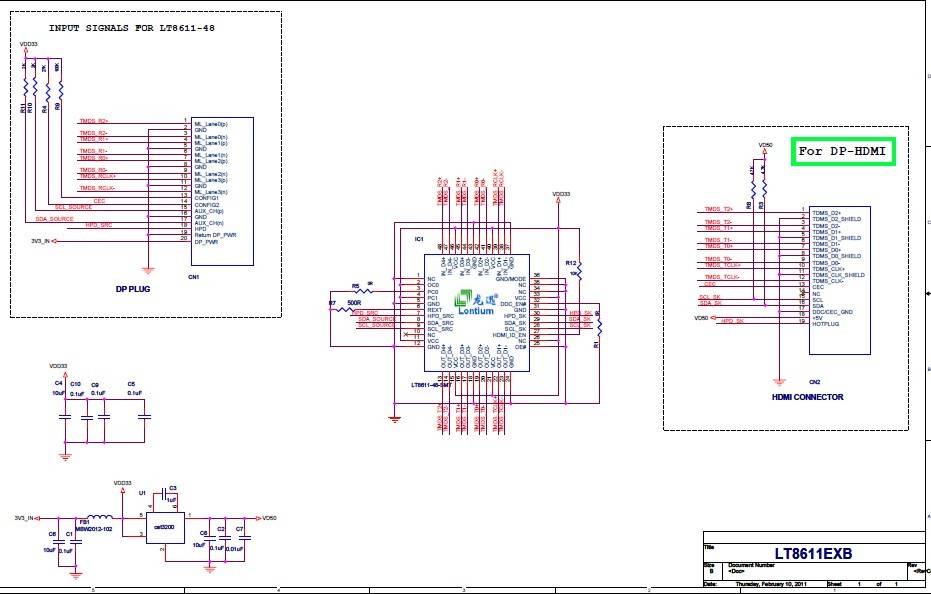The height and width of the screenshot is (594, 931).
Task: Click the R7 500R resistor symbol
Action: [349, 309]
